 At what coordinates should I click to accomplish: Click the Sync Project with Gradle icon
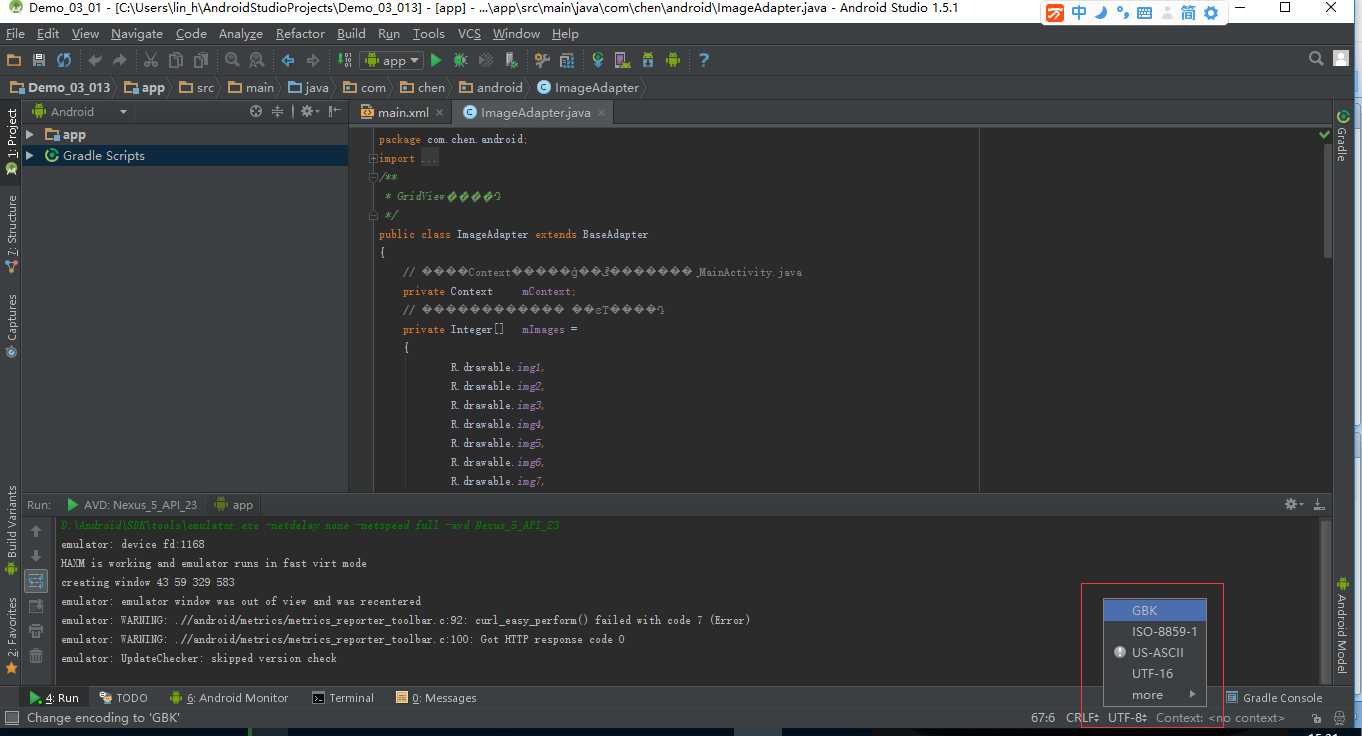(x=598, y=60)
